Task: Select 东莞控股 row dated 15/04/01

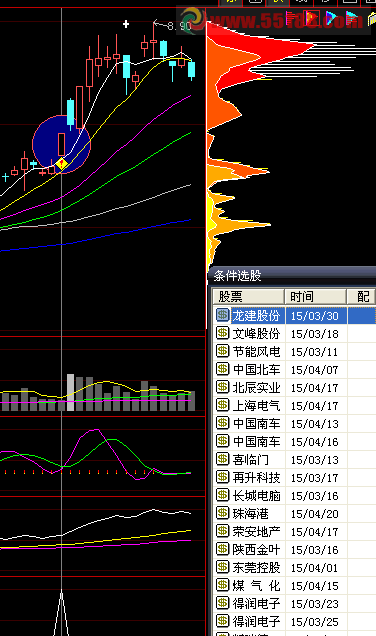Action: point(295,567)
